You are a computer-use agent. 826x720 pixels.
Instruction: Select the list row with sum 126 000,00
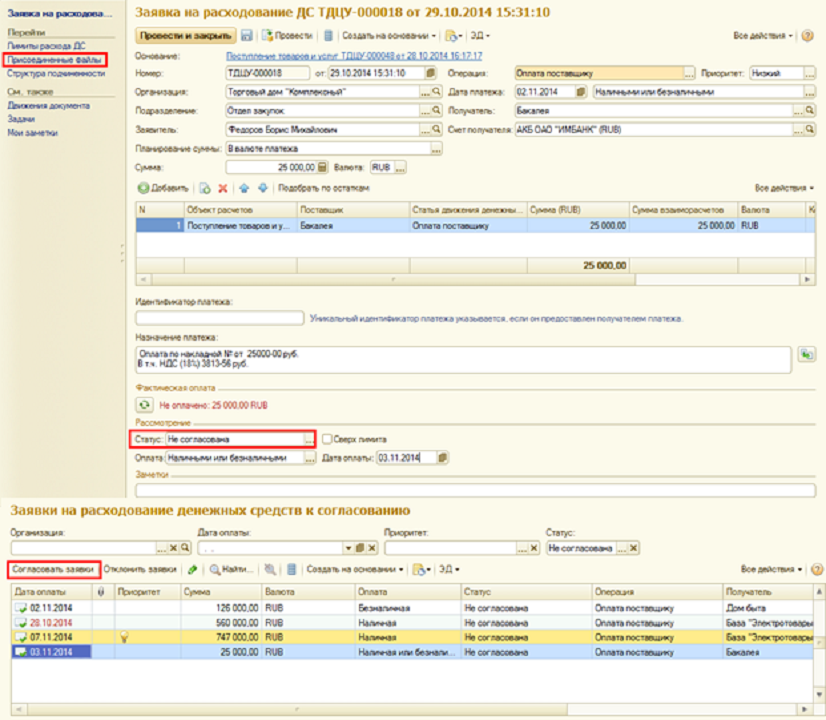(412, 608)
